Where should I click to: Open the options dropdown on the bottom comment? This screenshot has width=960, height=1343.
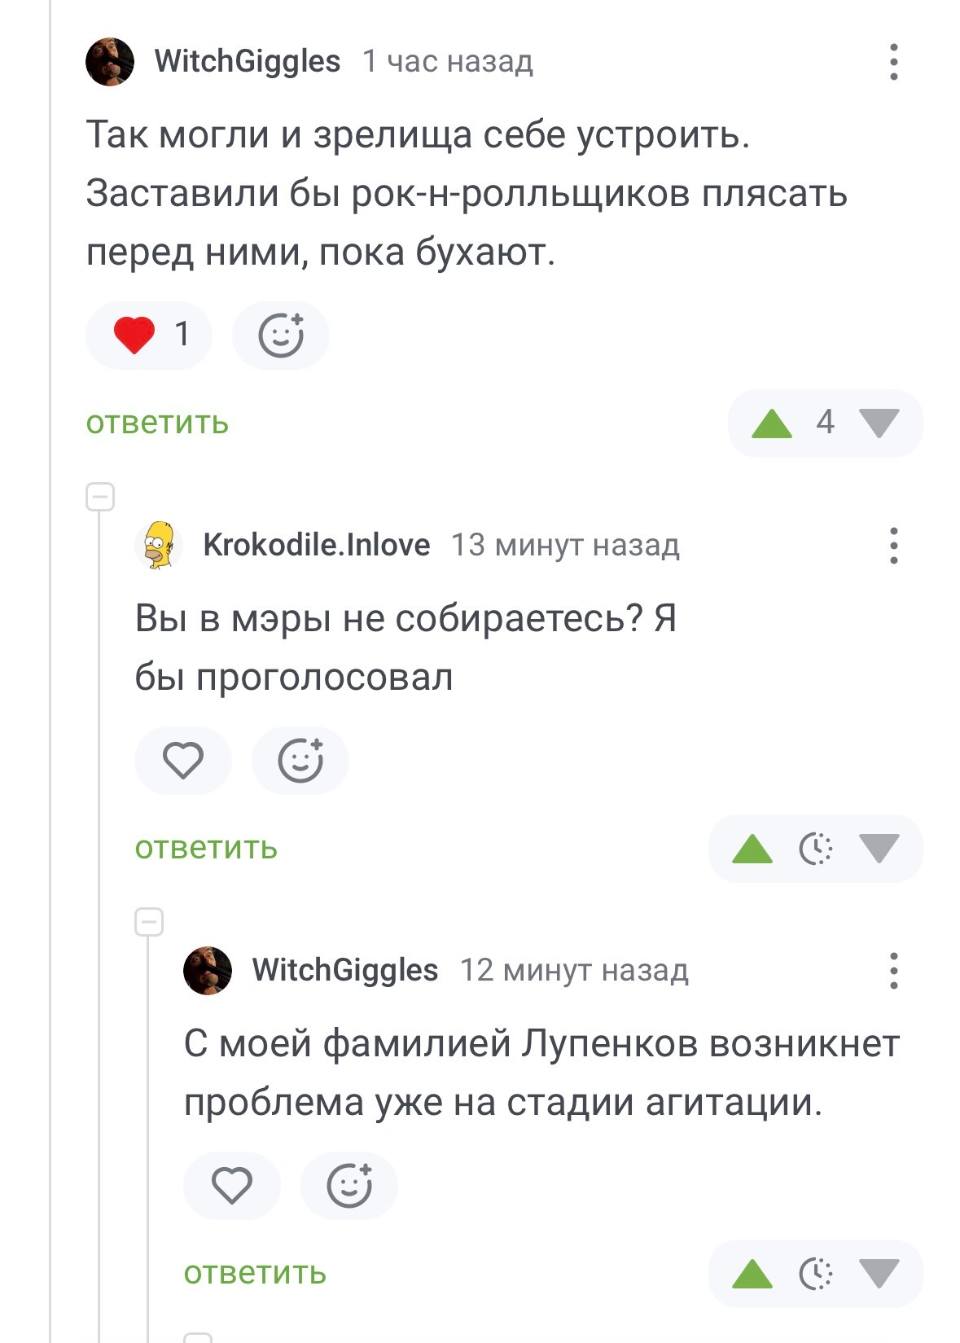coord(893,970)
